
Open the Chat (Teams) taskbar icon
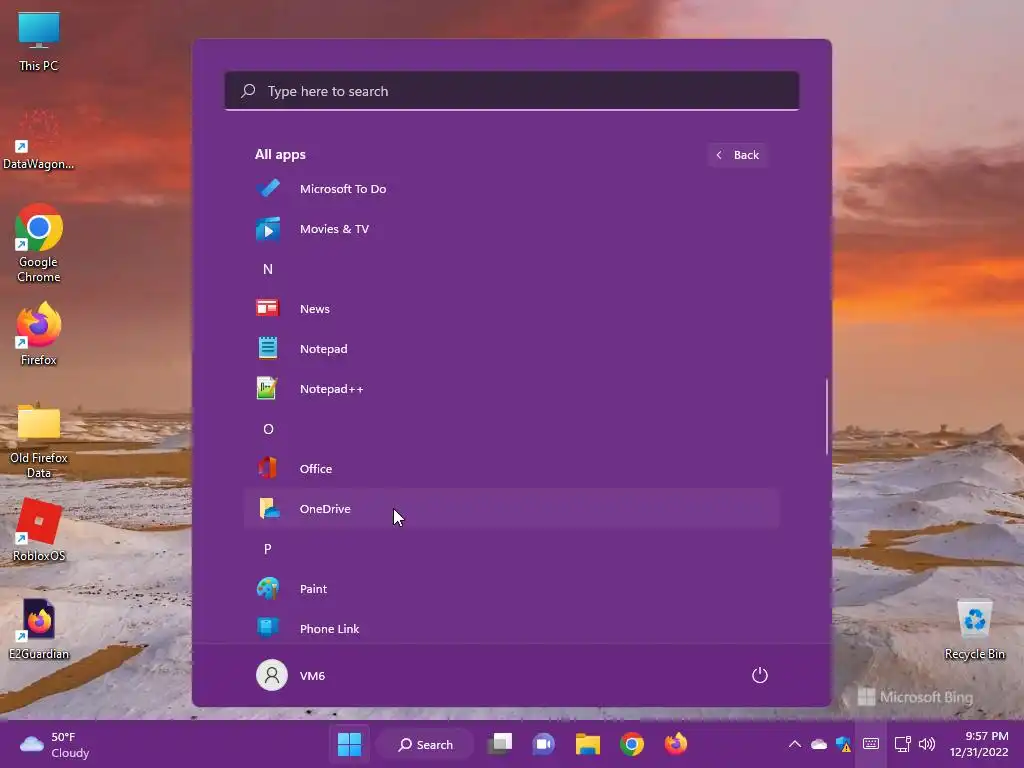point(543,744)
